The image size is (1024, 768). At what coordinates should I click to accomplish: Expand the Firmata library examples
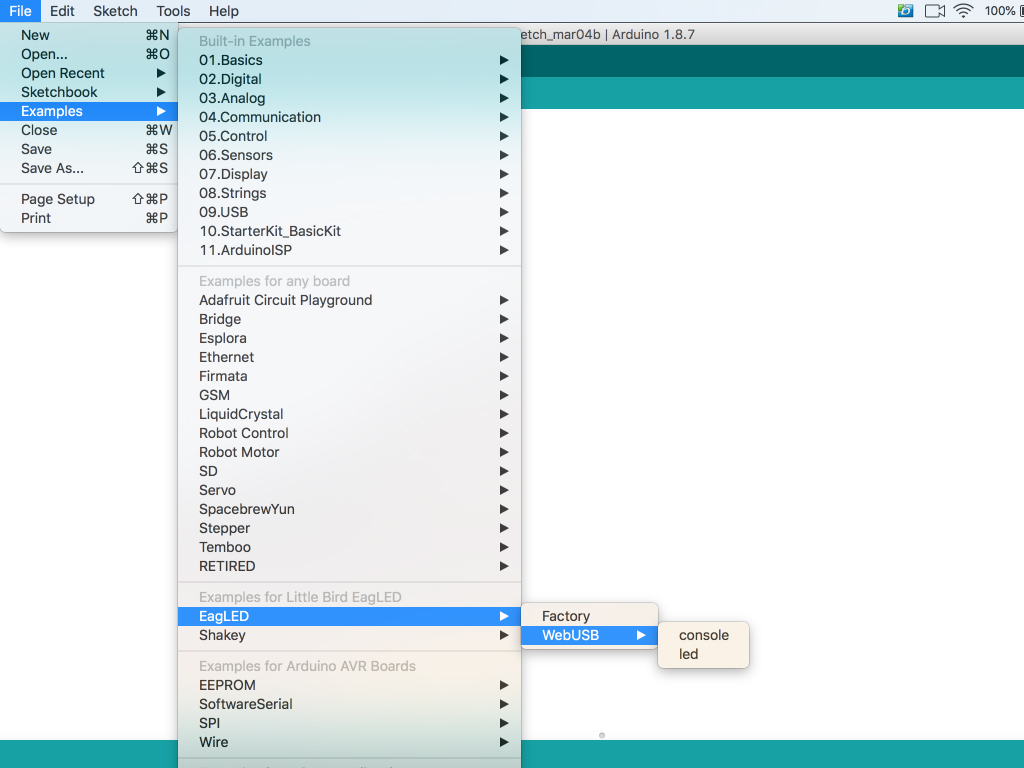(x=349, y=376)
